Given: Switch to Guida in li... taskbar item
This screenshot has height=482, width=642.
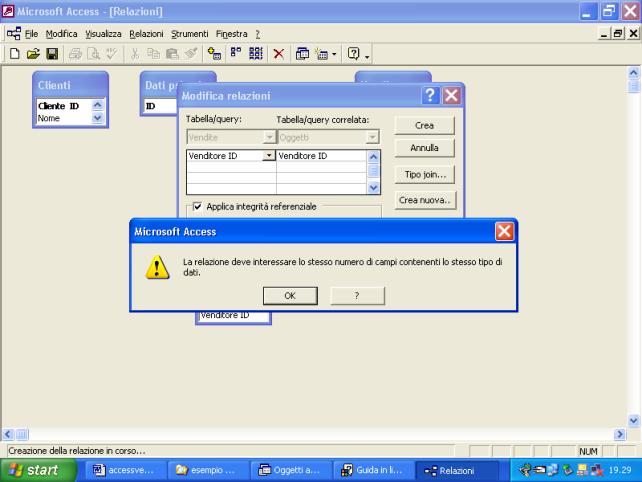Looking at the screenshot, I should tap(374, 470).
